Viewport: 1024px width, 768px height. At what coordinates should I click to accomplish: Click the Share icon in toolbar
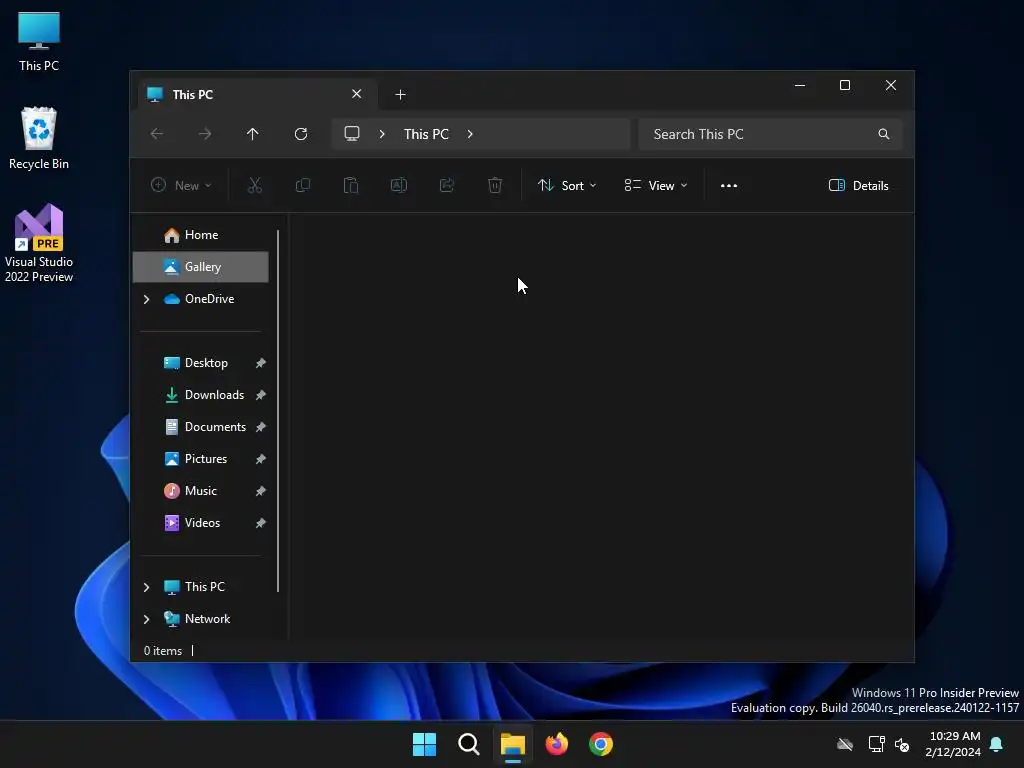(447, 185)
